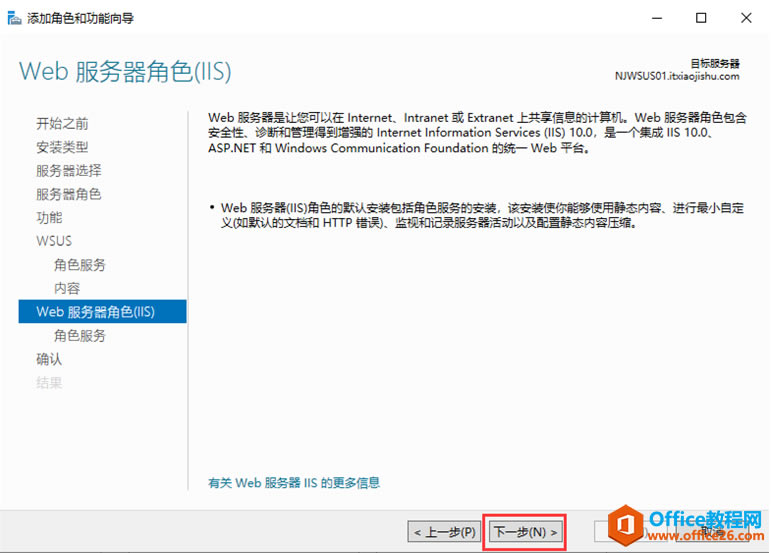Viewport: 771px width, 553px height.
Task: Open 角色服务 under Web 服务器角色(IIS)
Action: click(80, 336)
